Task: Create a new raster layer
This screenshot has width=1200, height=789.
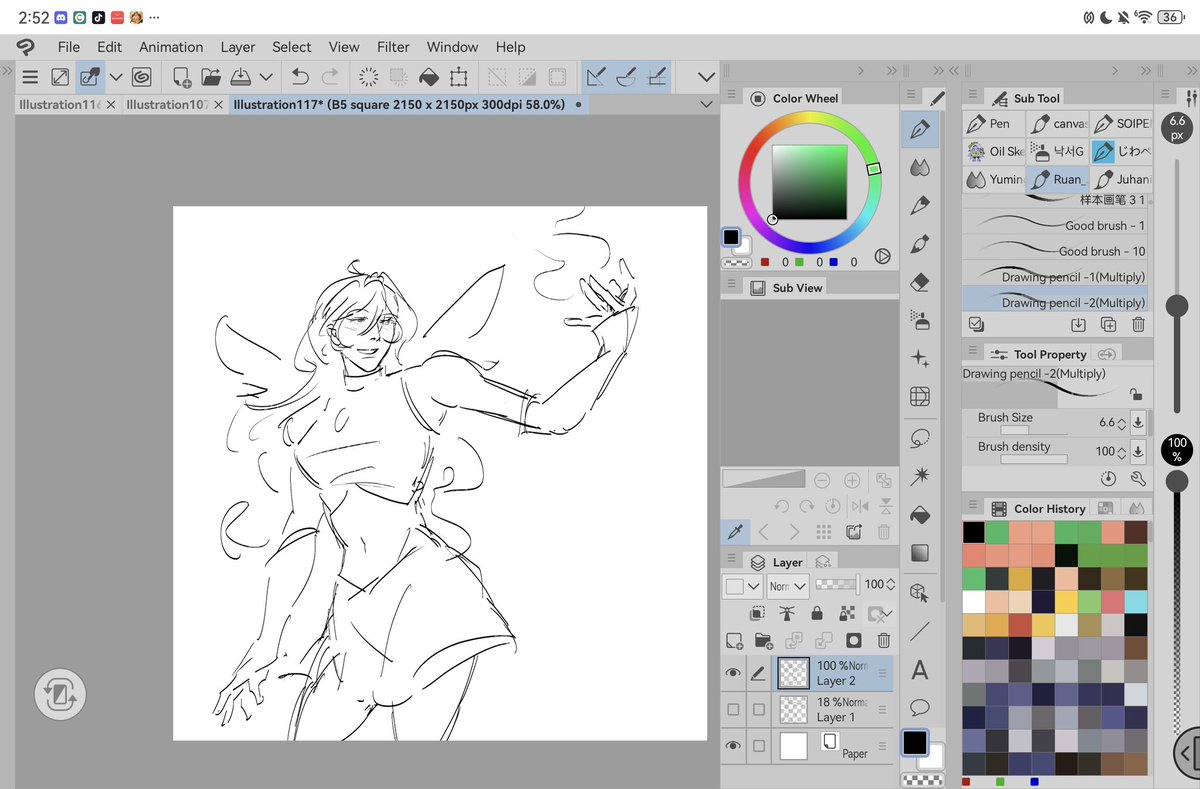Action: (x=734, y=640)
